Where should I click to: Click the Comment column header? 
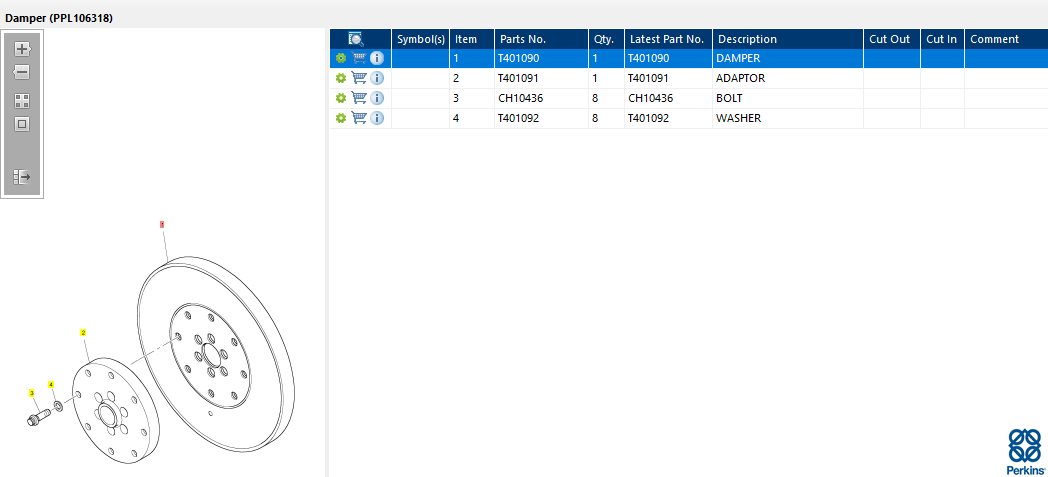click(1006, 39)
